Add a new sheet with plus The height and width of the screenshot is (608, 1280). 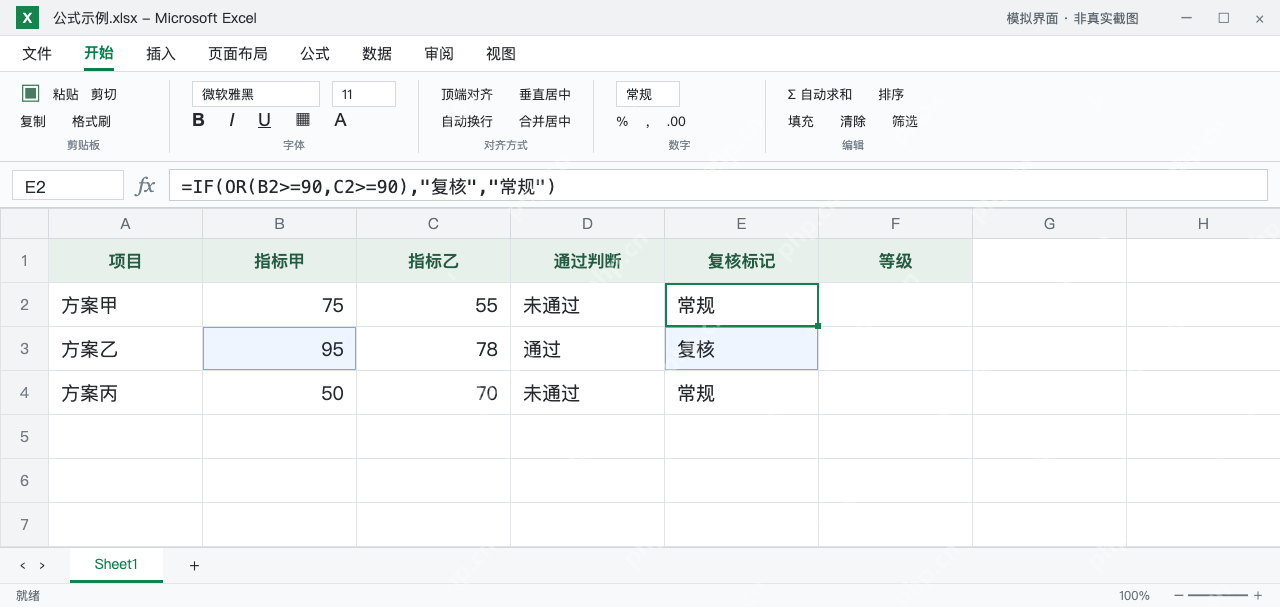pos(194,566)
